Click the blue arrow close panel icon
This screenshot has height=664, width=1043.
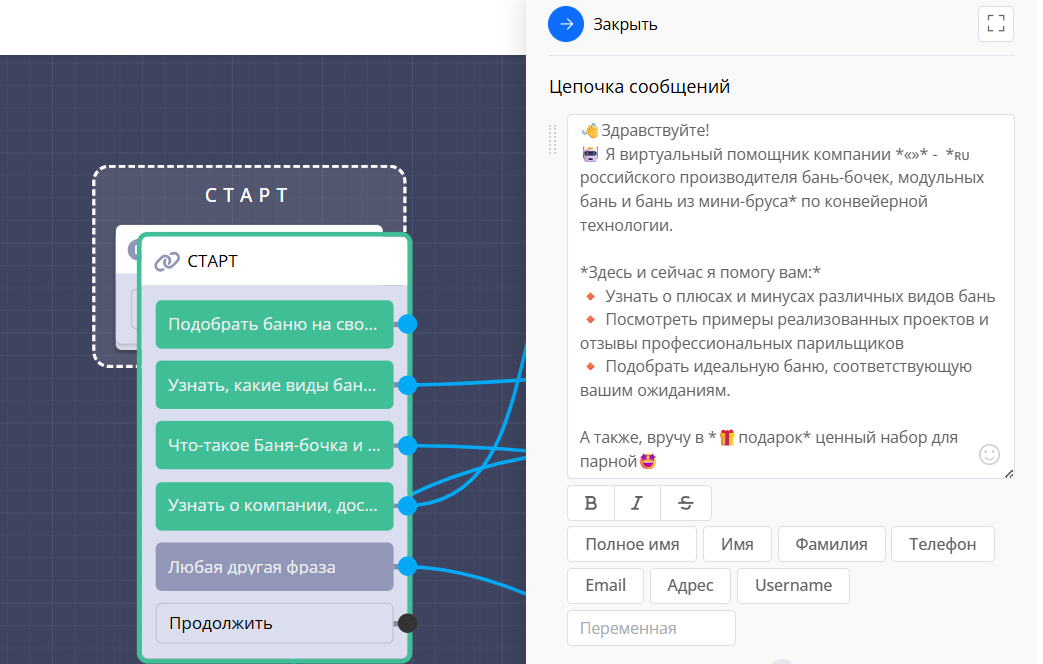tap(566, 25)
